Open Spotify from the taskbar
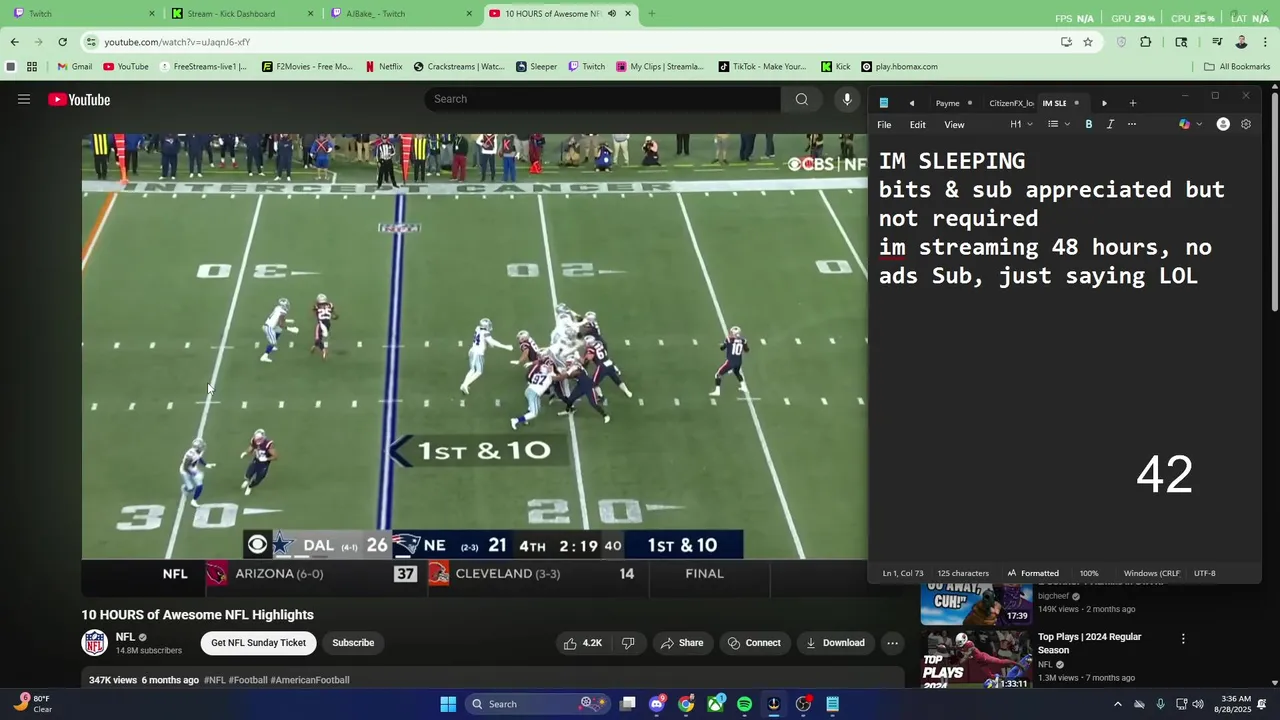Image resolution: width=1280 pixels, height=720 pixels. 744,704
